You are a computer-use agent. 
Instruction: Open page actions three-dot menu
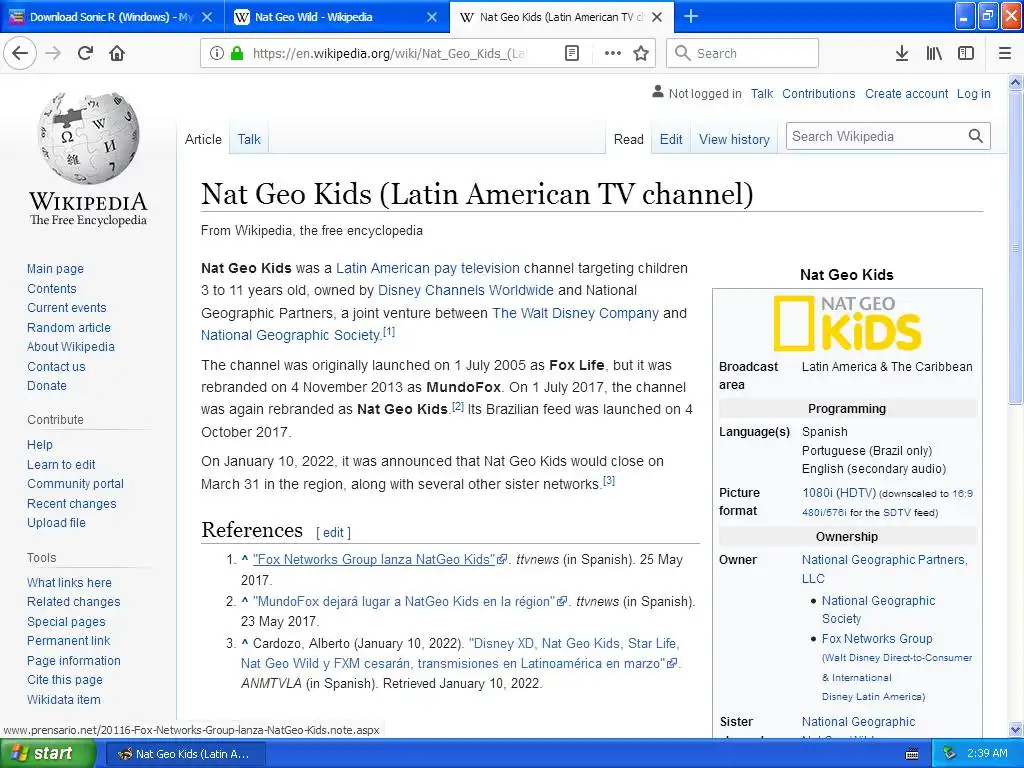pos(613,53)
